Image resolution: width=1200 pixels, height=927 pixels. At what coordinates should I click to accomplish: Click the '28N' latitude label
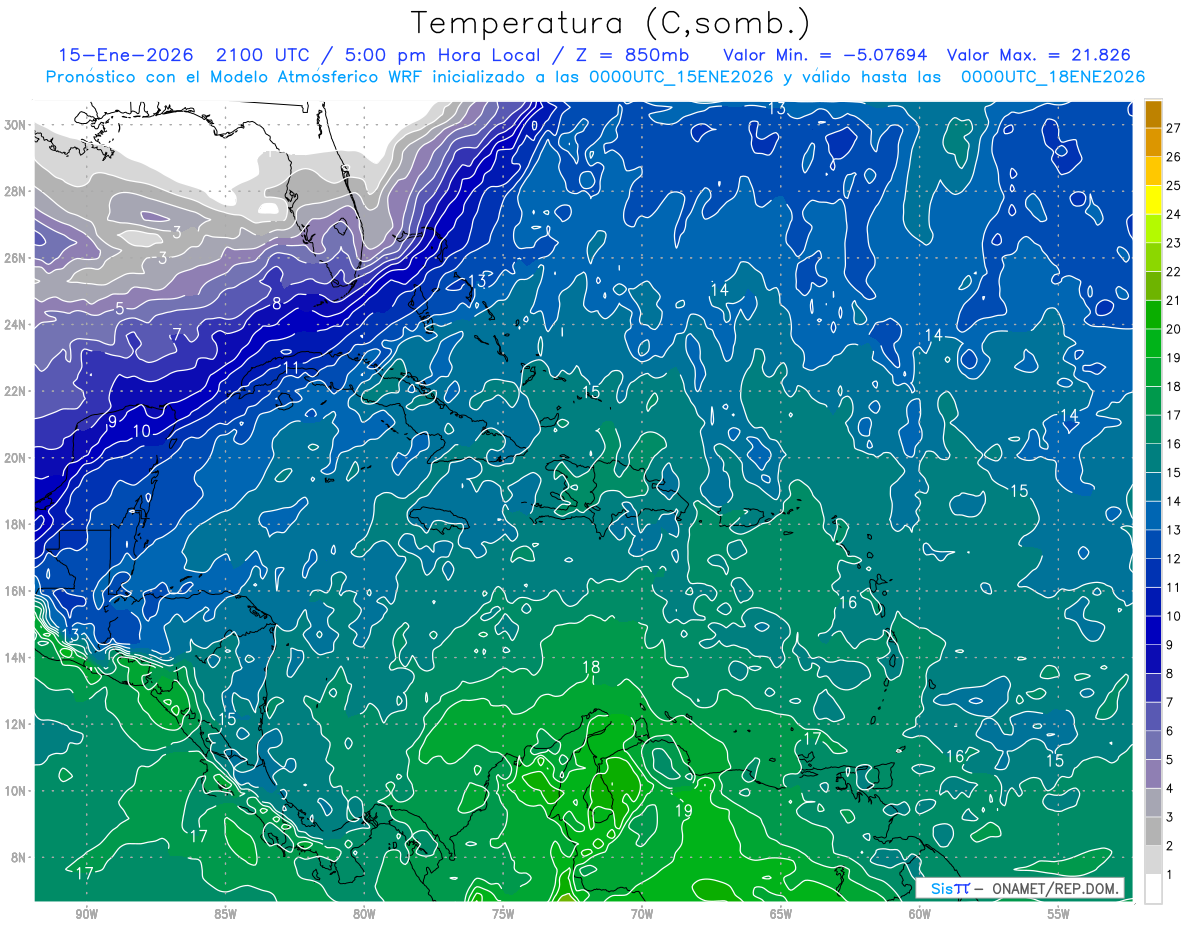(17, 191)
